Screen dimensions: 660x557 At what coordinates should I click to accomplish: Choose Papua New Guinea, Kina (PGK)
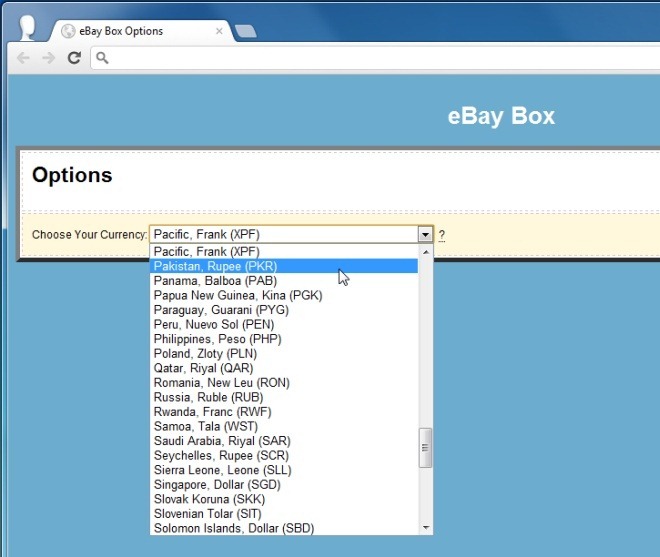284,295
